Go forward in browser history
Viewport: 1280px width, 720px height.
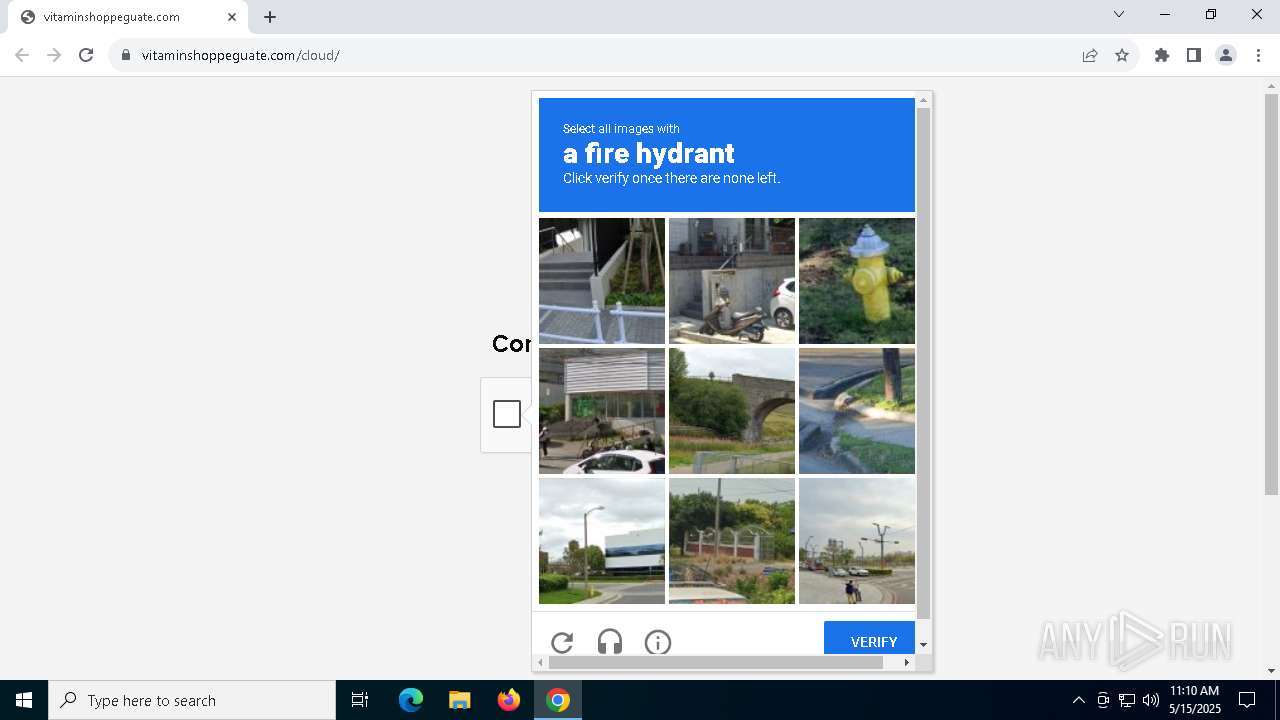54,55
